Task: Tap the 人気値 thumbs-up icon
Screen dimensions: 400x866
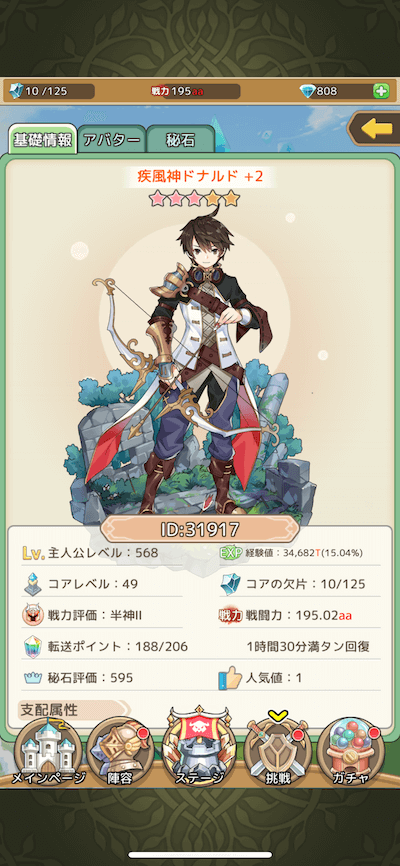Action: (230, 677)
